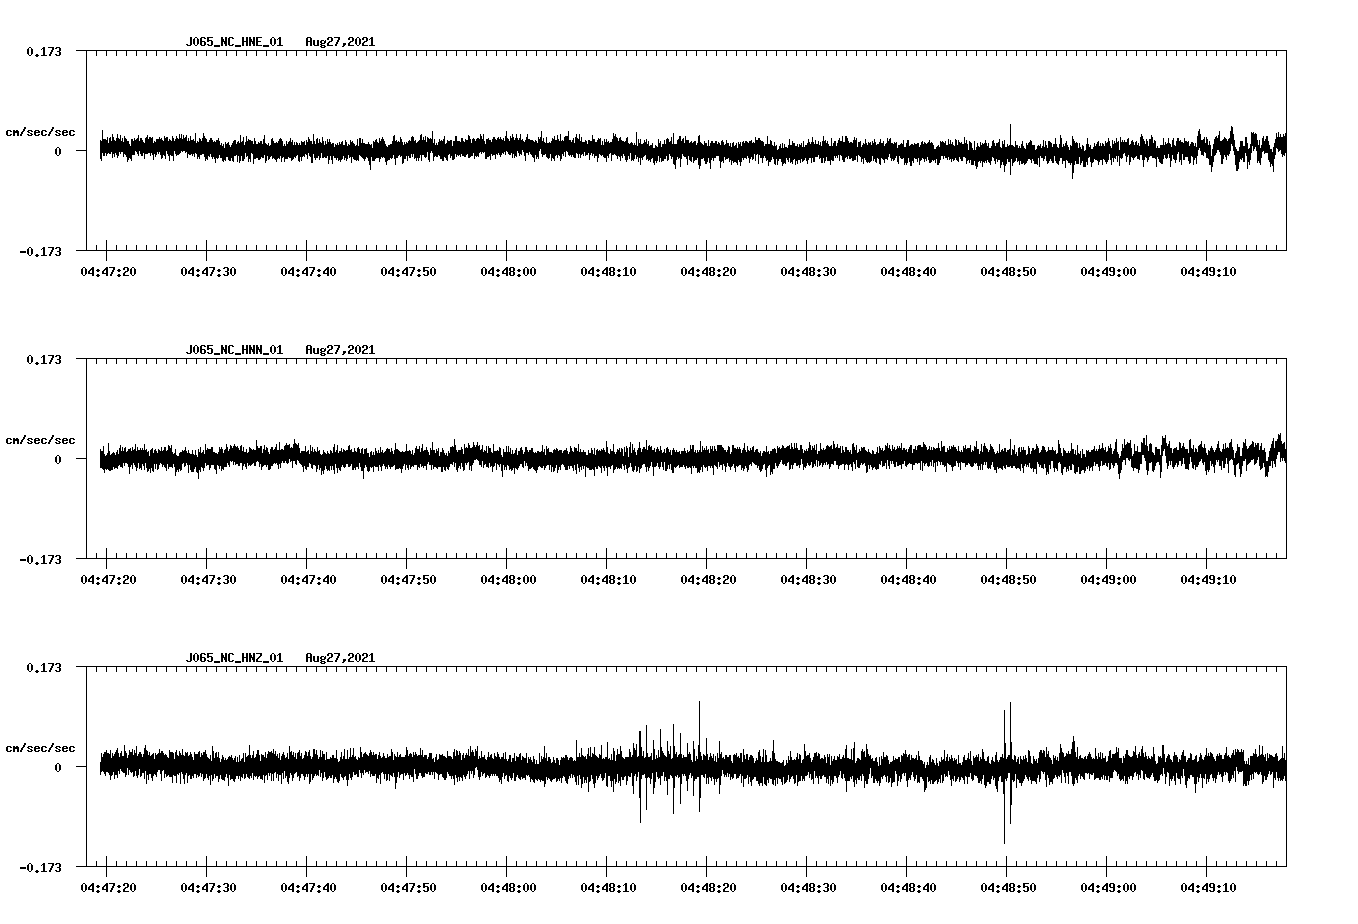The image size is (1358, 924).
Task: Click the 0.173 upper limit on HNE plot
Action: point(43,51)
